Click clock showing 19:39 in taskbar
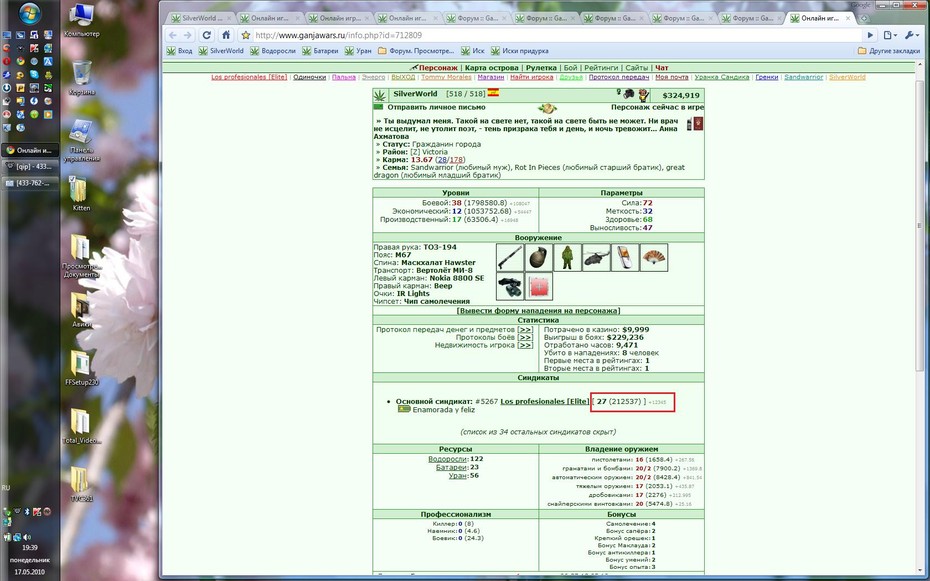The width and height of the screenshot is (930, 581). (x=30, y=548)
